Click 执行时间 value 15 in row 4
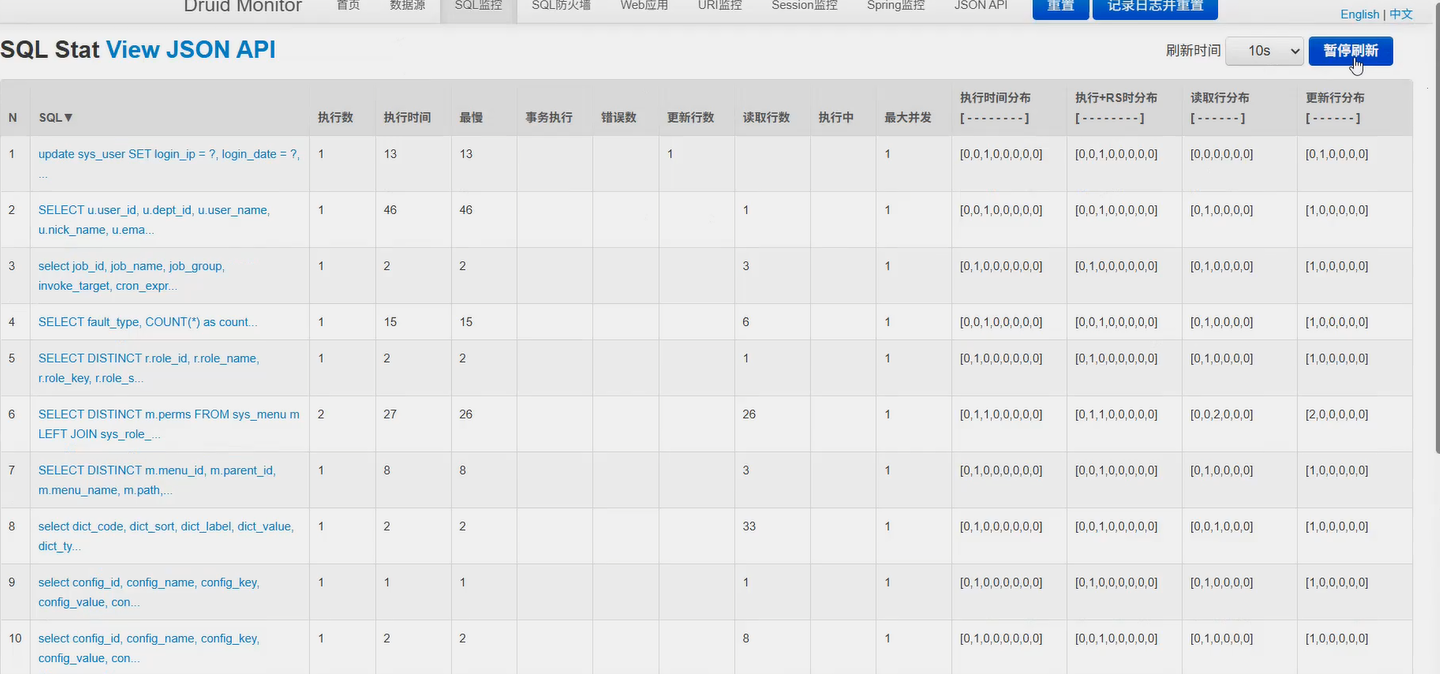Screen dimensions: 1440x674 click(x=390, y=322)
